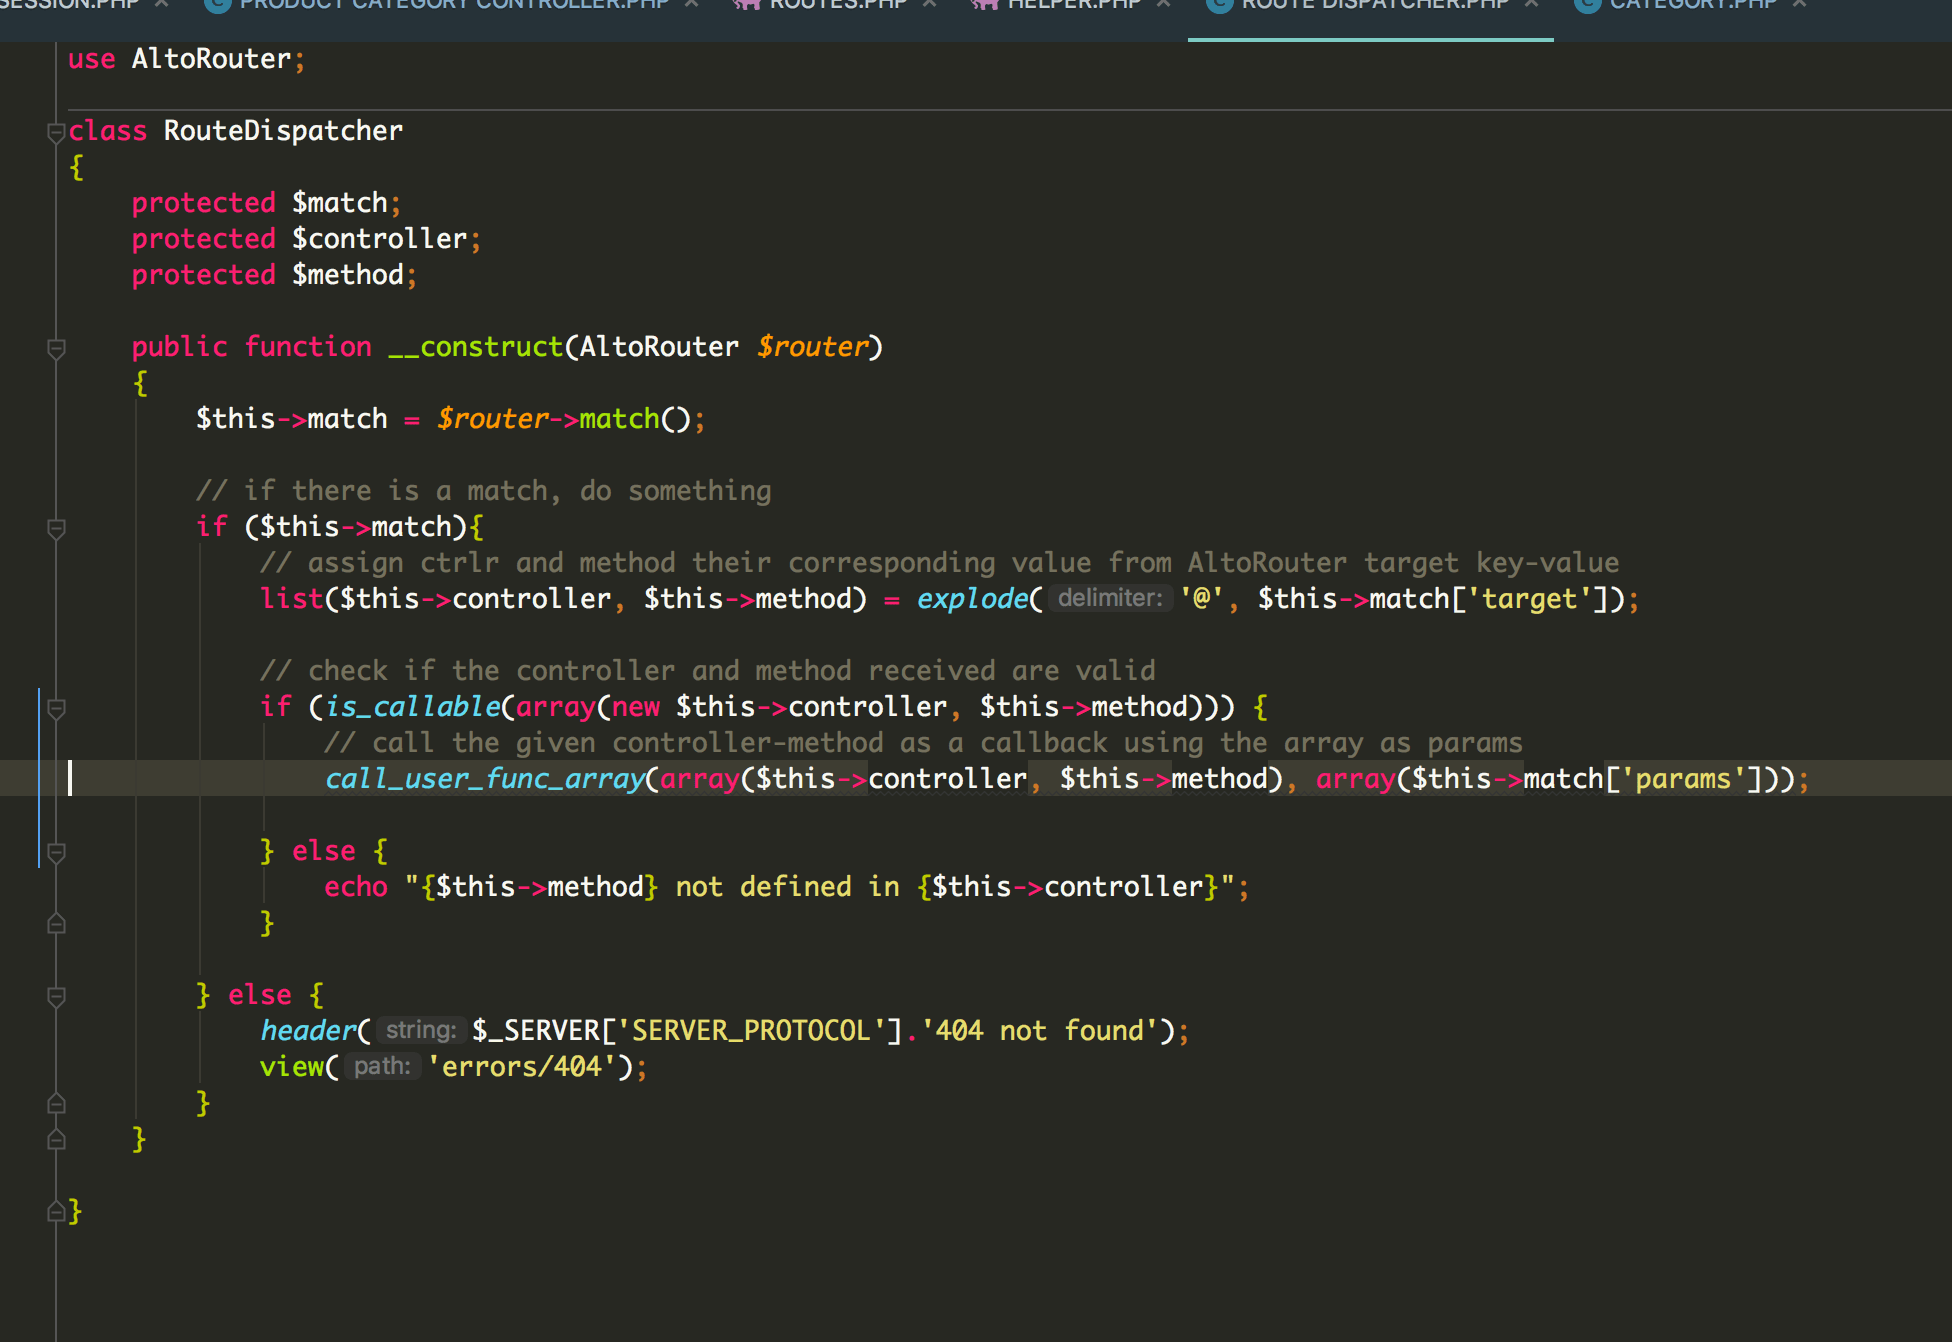Click the call_user_func_array function name

(484, 779)
